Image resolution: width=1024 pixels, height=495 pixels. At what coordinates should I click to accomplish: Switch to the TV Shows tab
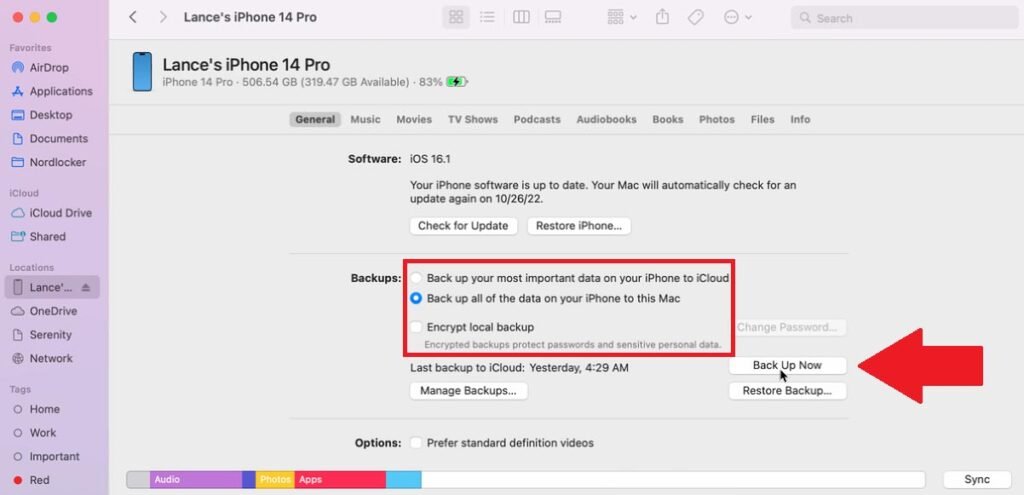(473, 120)
